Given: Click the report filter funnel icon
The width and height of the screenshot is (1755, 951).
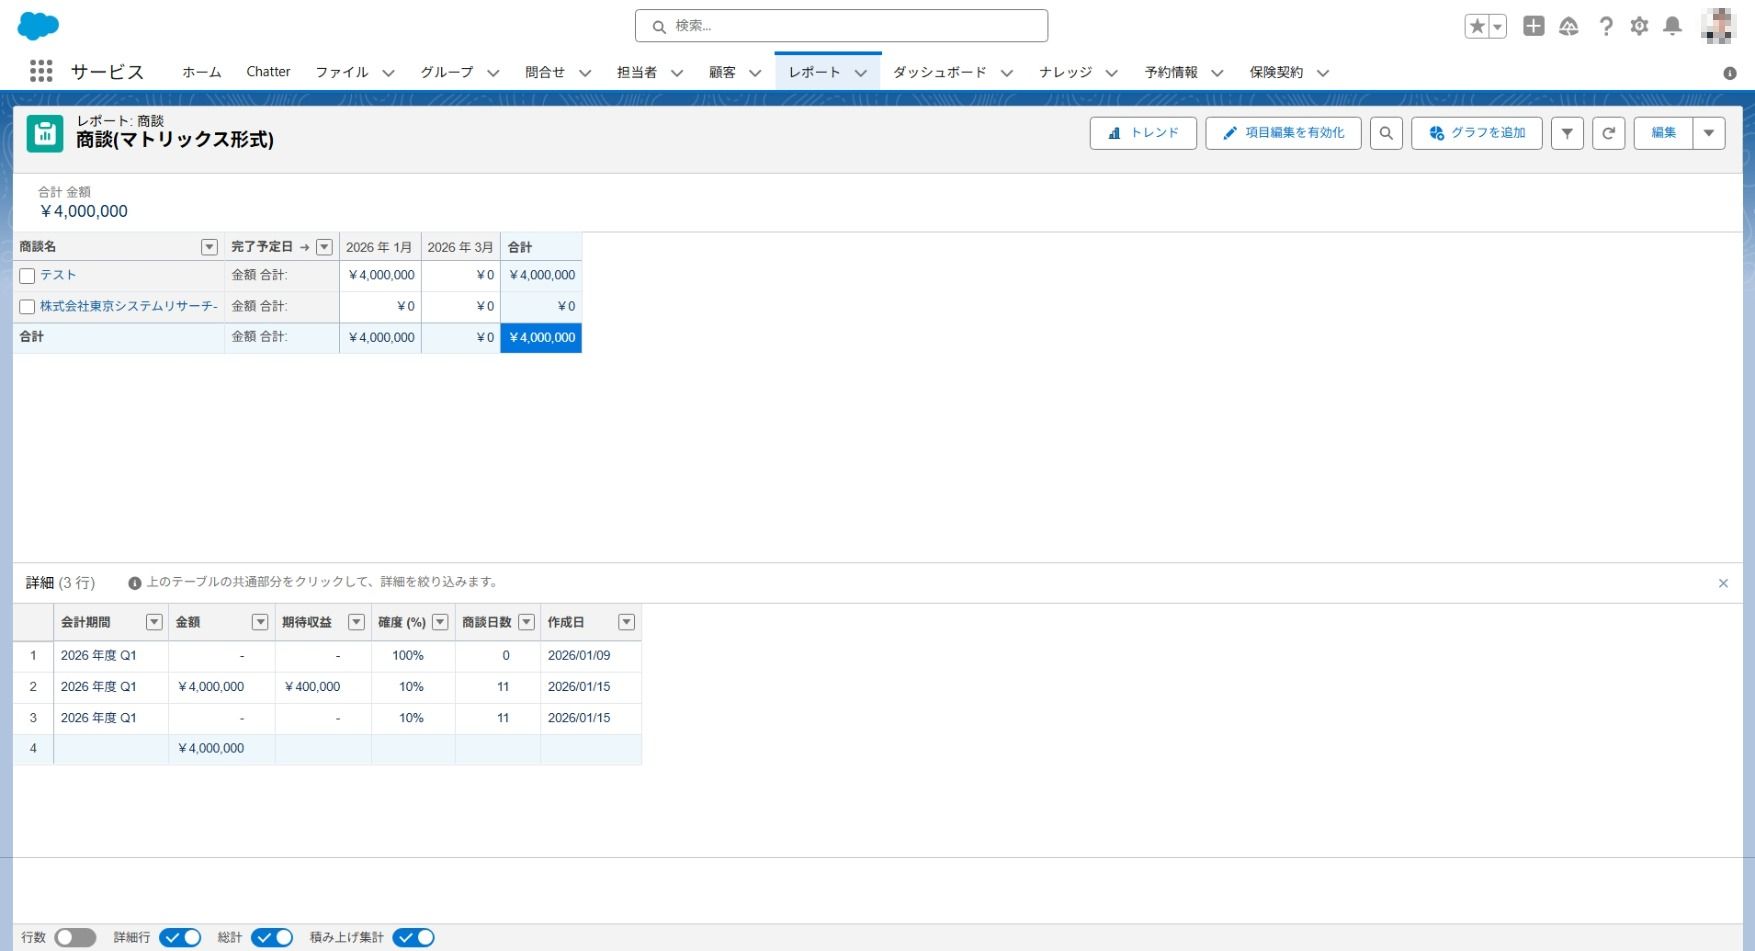Looking at the screenshot, I should 1567,133.
